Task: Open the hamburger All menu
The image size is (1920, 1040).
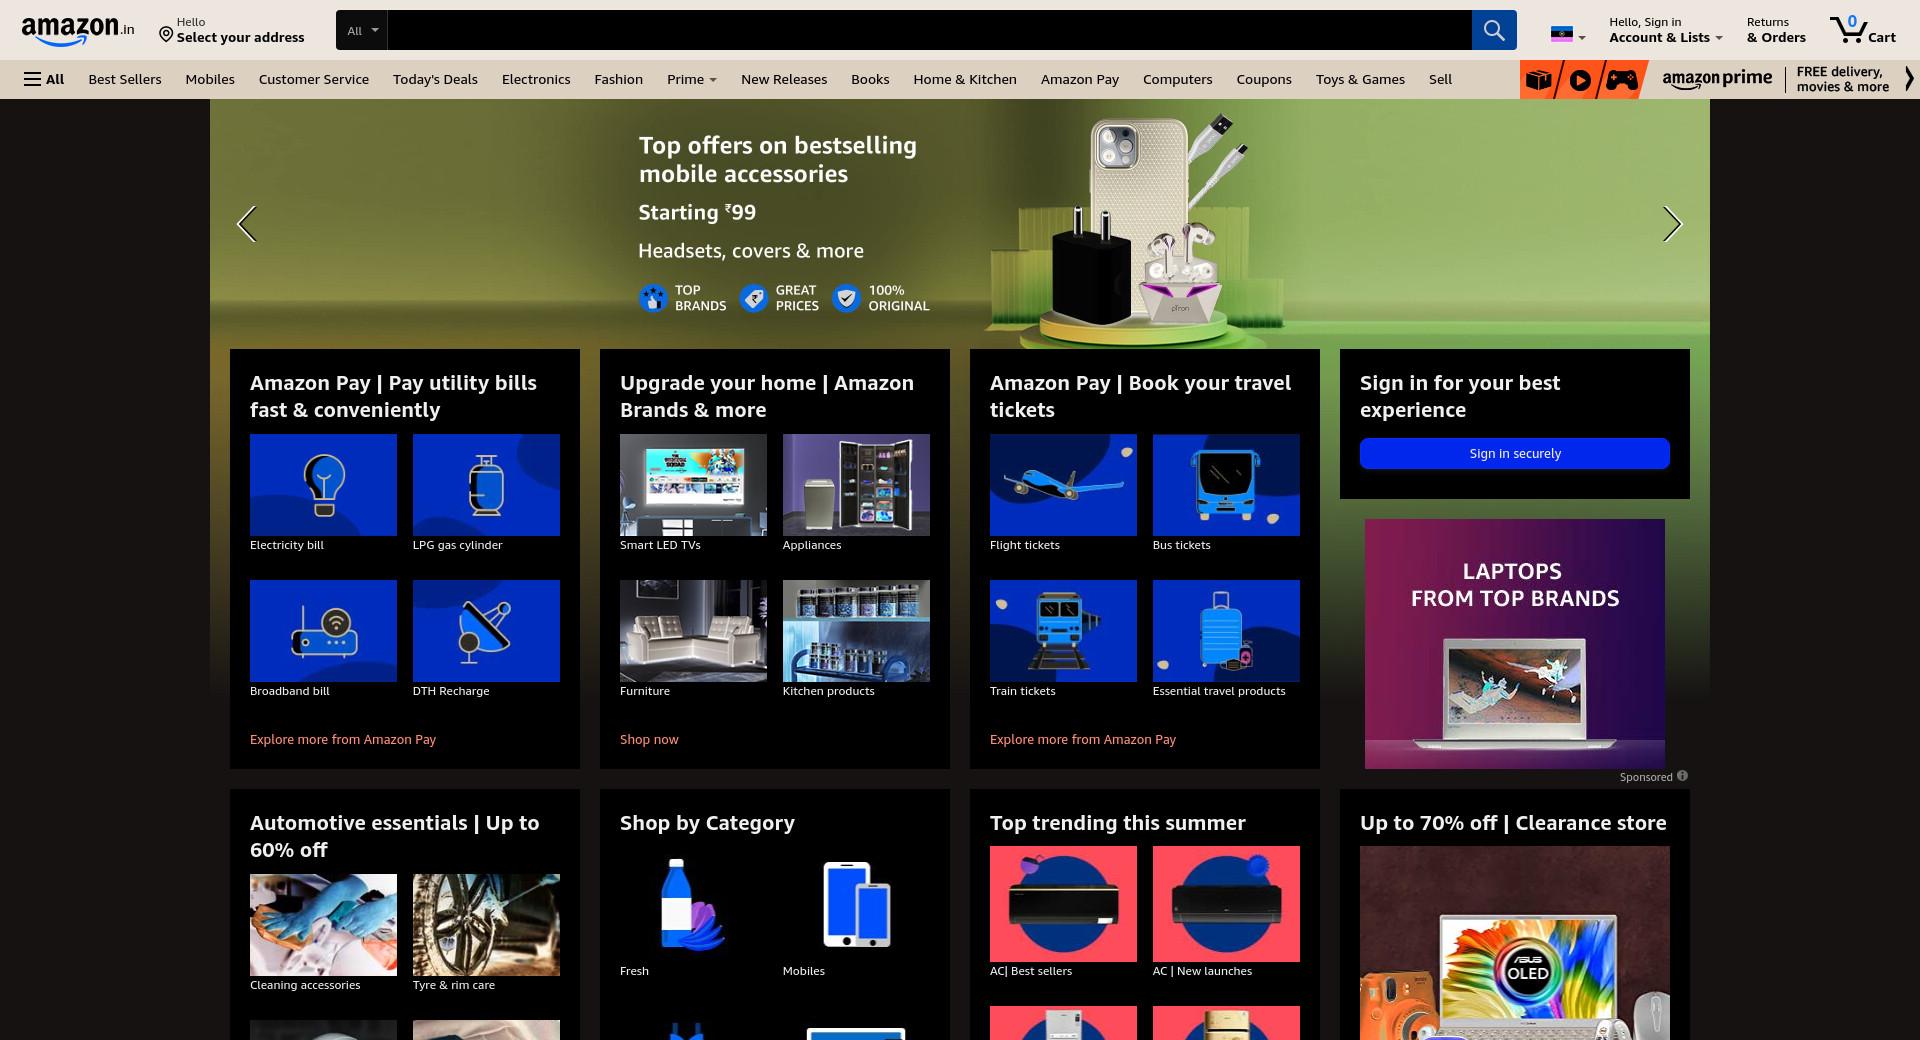Action: (44, 79)
